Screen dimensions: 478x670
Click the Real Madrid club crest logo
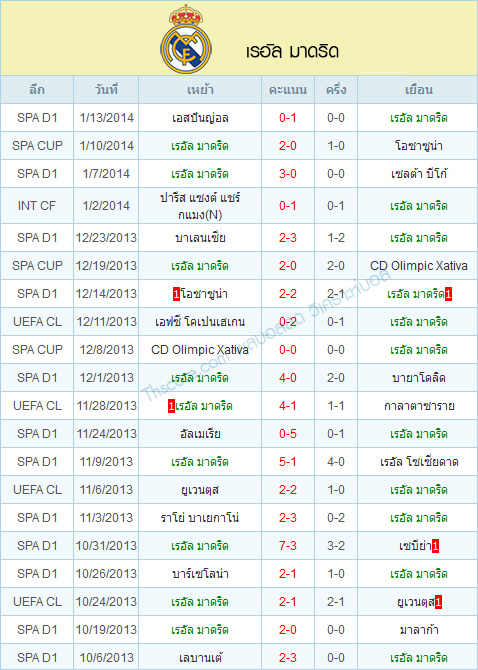186,39
